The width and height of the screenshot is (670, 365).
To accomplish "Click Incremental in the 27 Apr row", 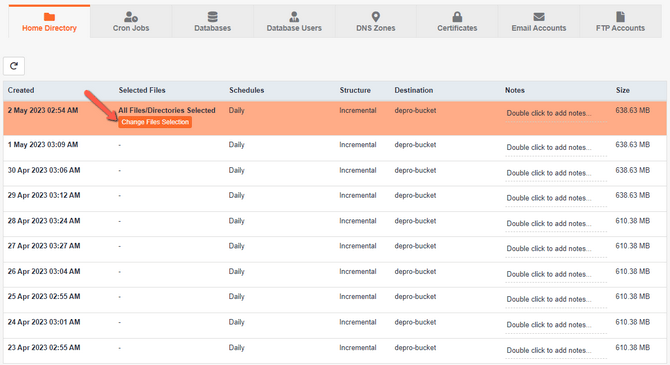I will pyautogui.click(x=358, y=246).
